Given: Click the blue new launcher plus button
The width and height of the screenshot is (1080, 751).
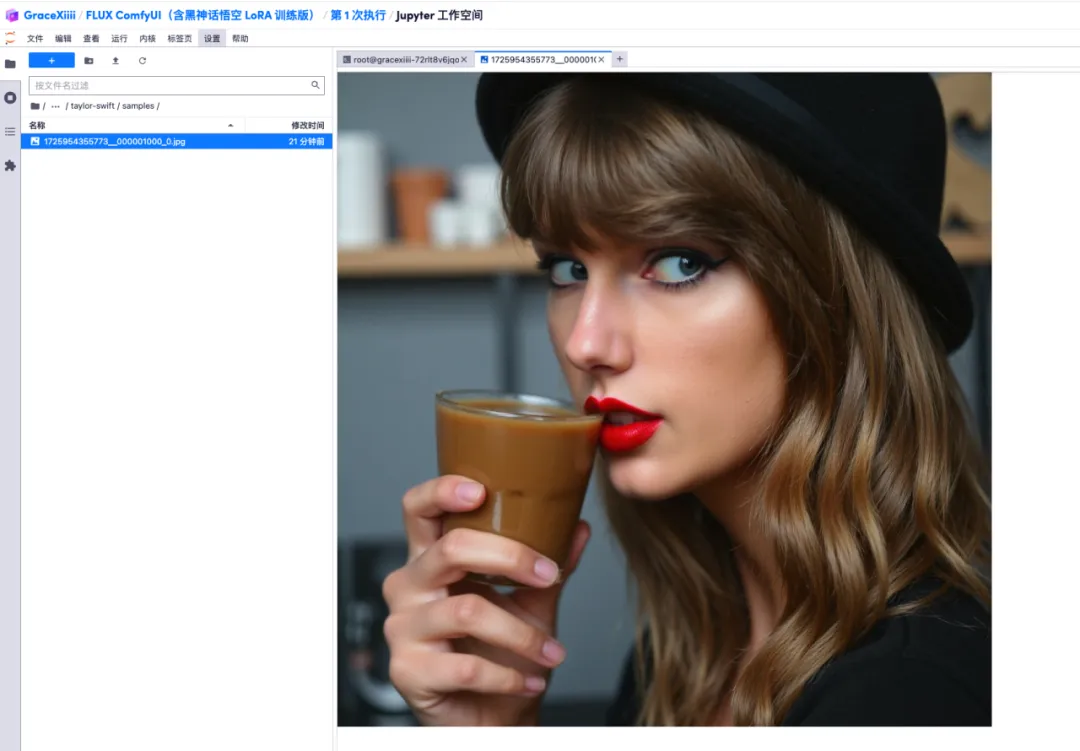Looking at the screenshot, I should (x=52, y=61).
